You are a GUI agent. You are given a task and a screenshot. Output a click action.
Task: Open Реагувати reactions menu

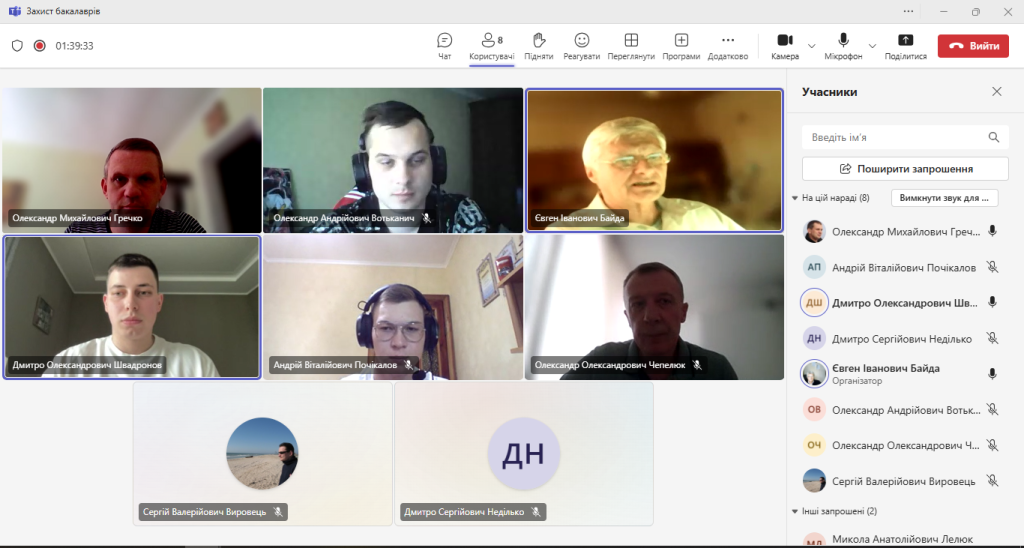pyautogui.click(x=582, y=46)
